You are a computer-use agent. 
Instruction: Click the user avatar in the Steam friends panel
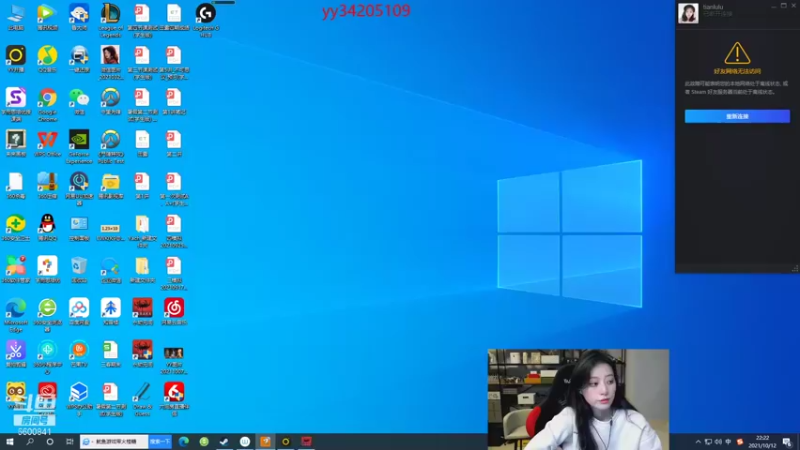[x=688, y=12]
